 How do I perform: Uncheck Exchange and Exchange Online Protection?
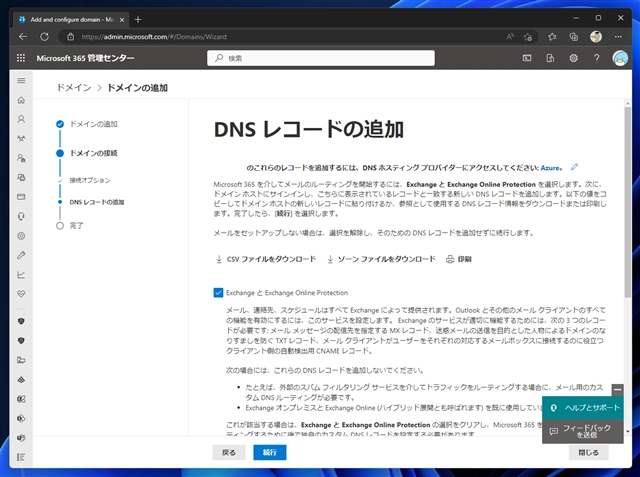(x=218, y=293)
